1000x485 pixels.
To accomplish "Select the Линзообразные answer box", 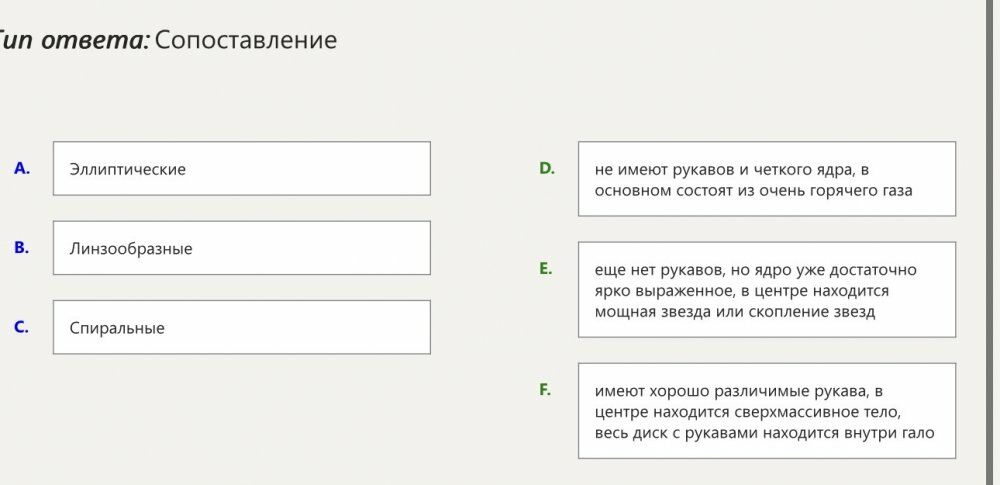I will 241,248.
